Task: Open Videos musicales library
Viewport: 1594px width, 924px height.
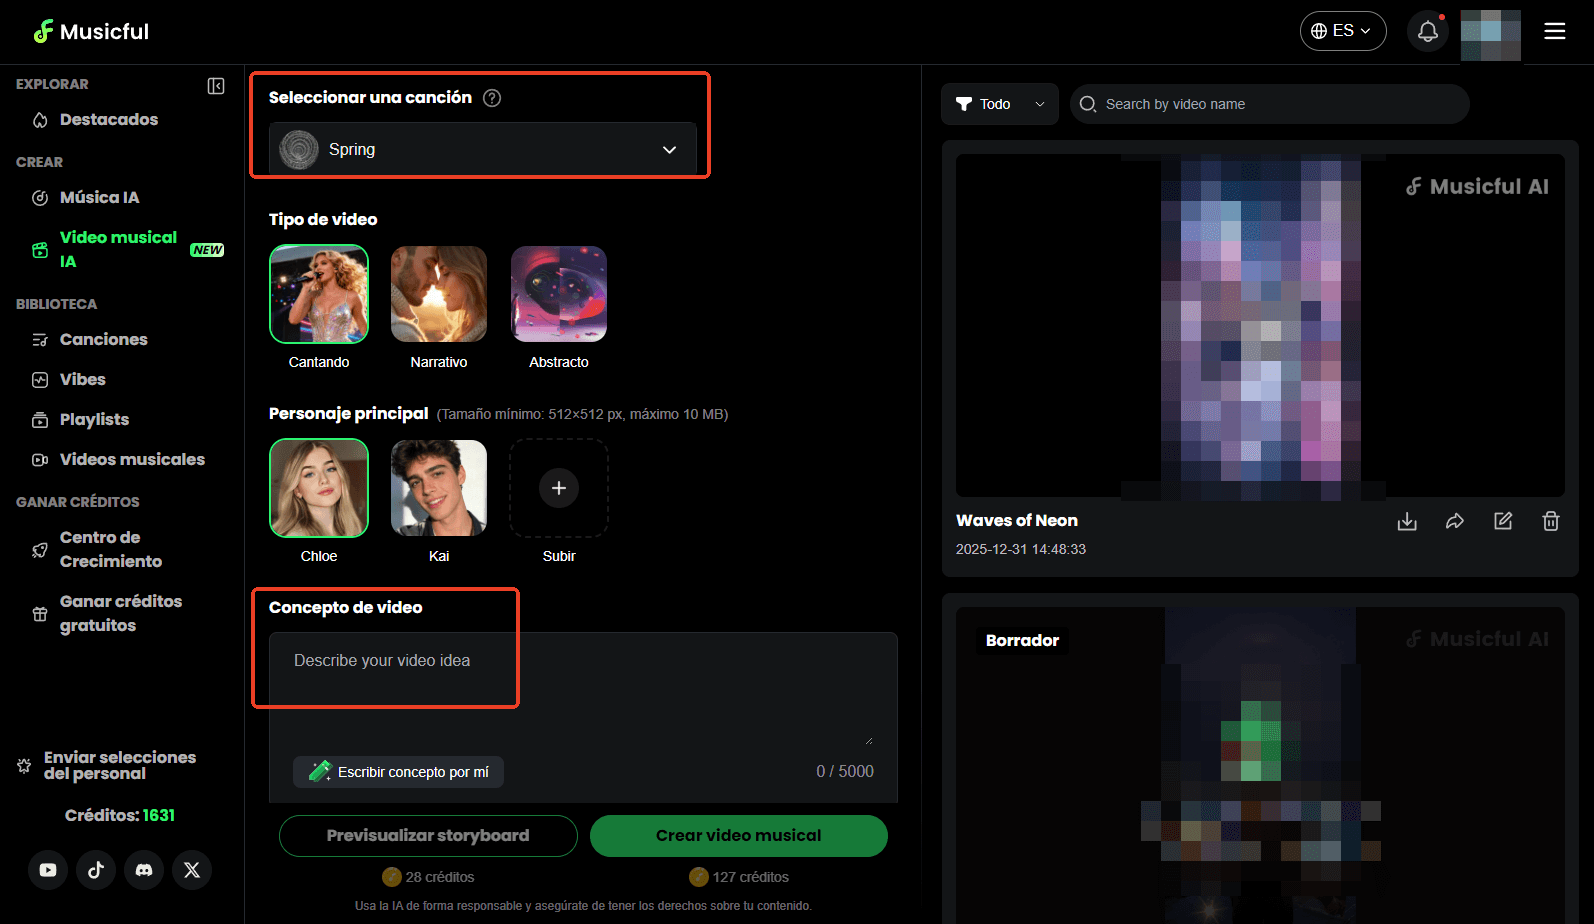Action: [x=132, y=460]
